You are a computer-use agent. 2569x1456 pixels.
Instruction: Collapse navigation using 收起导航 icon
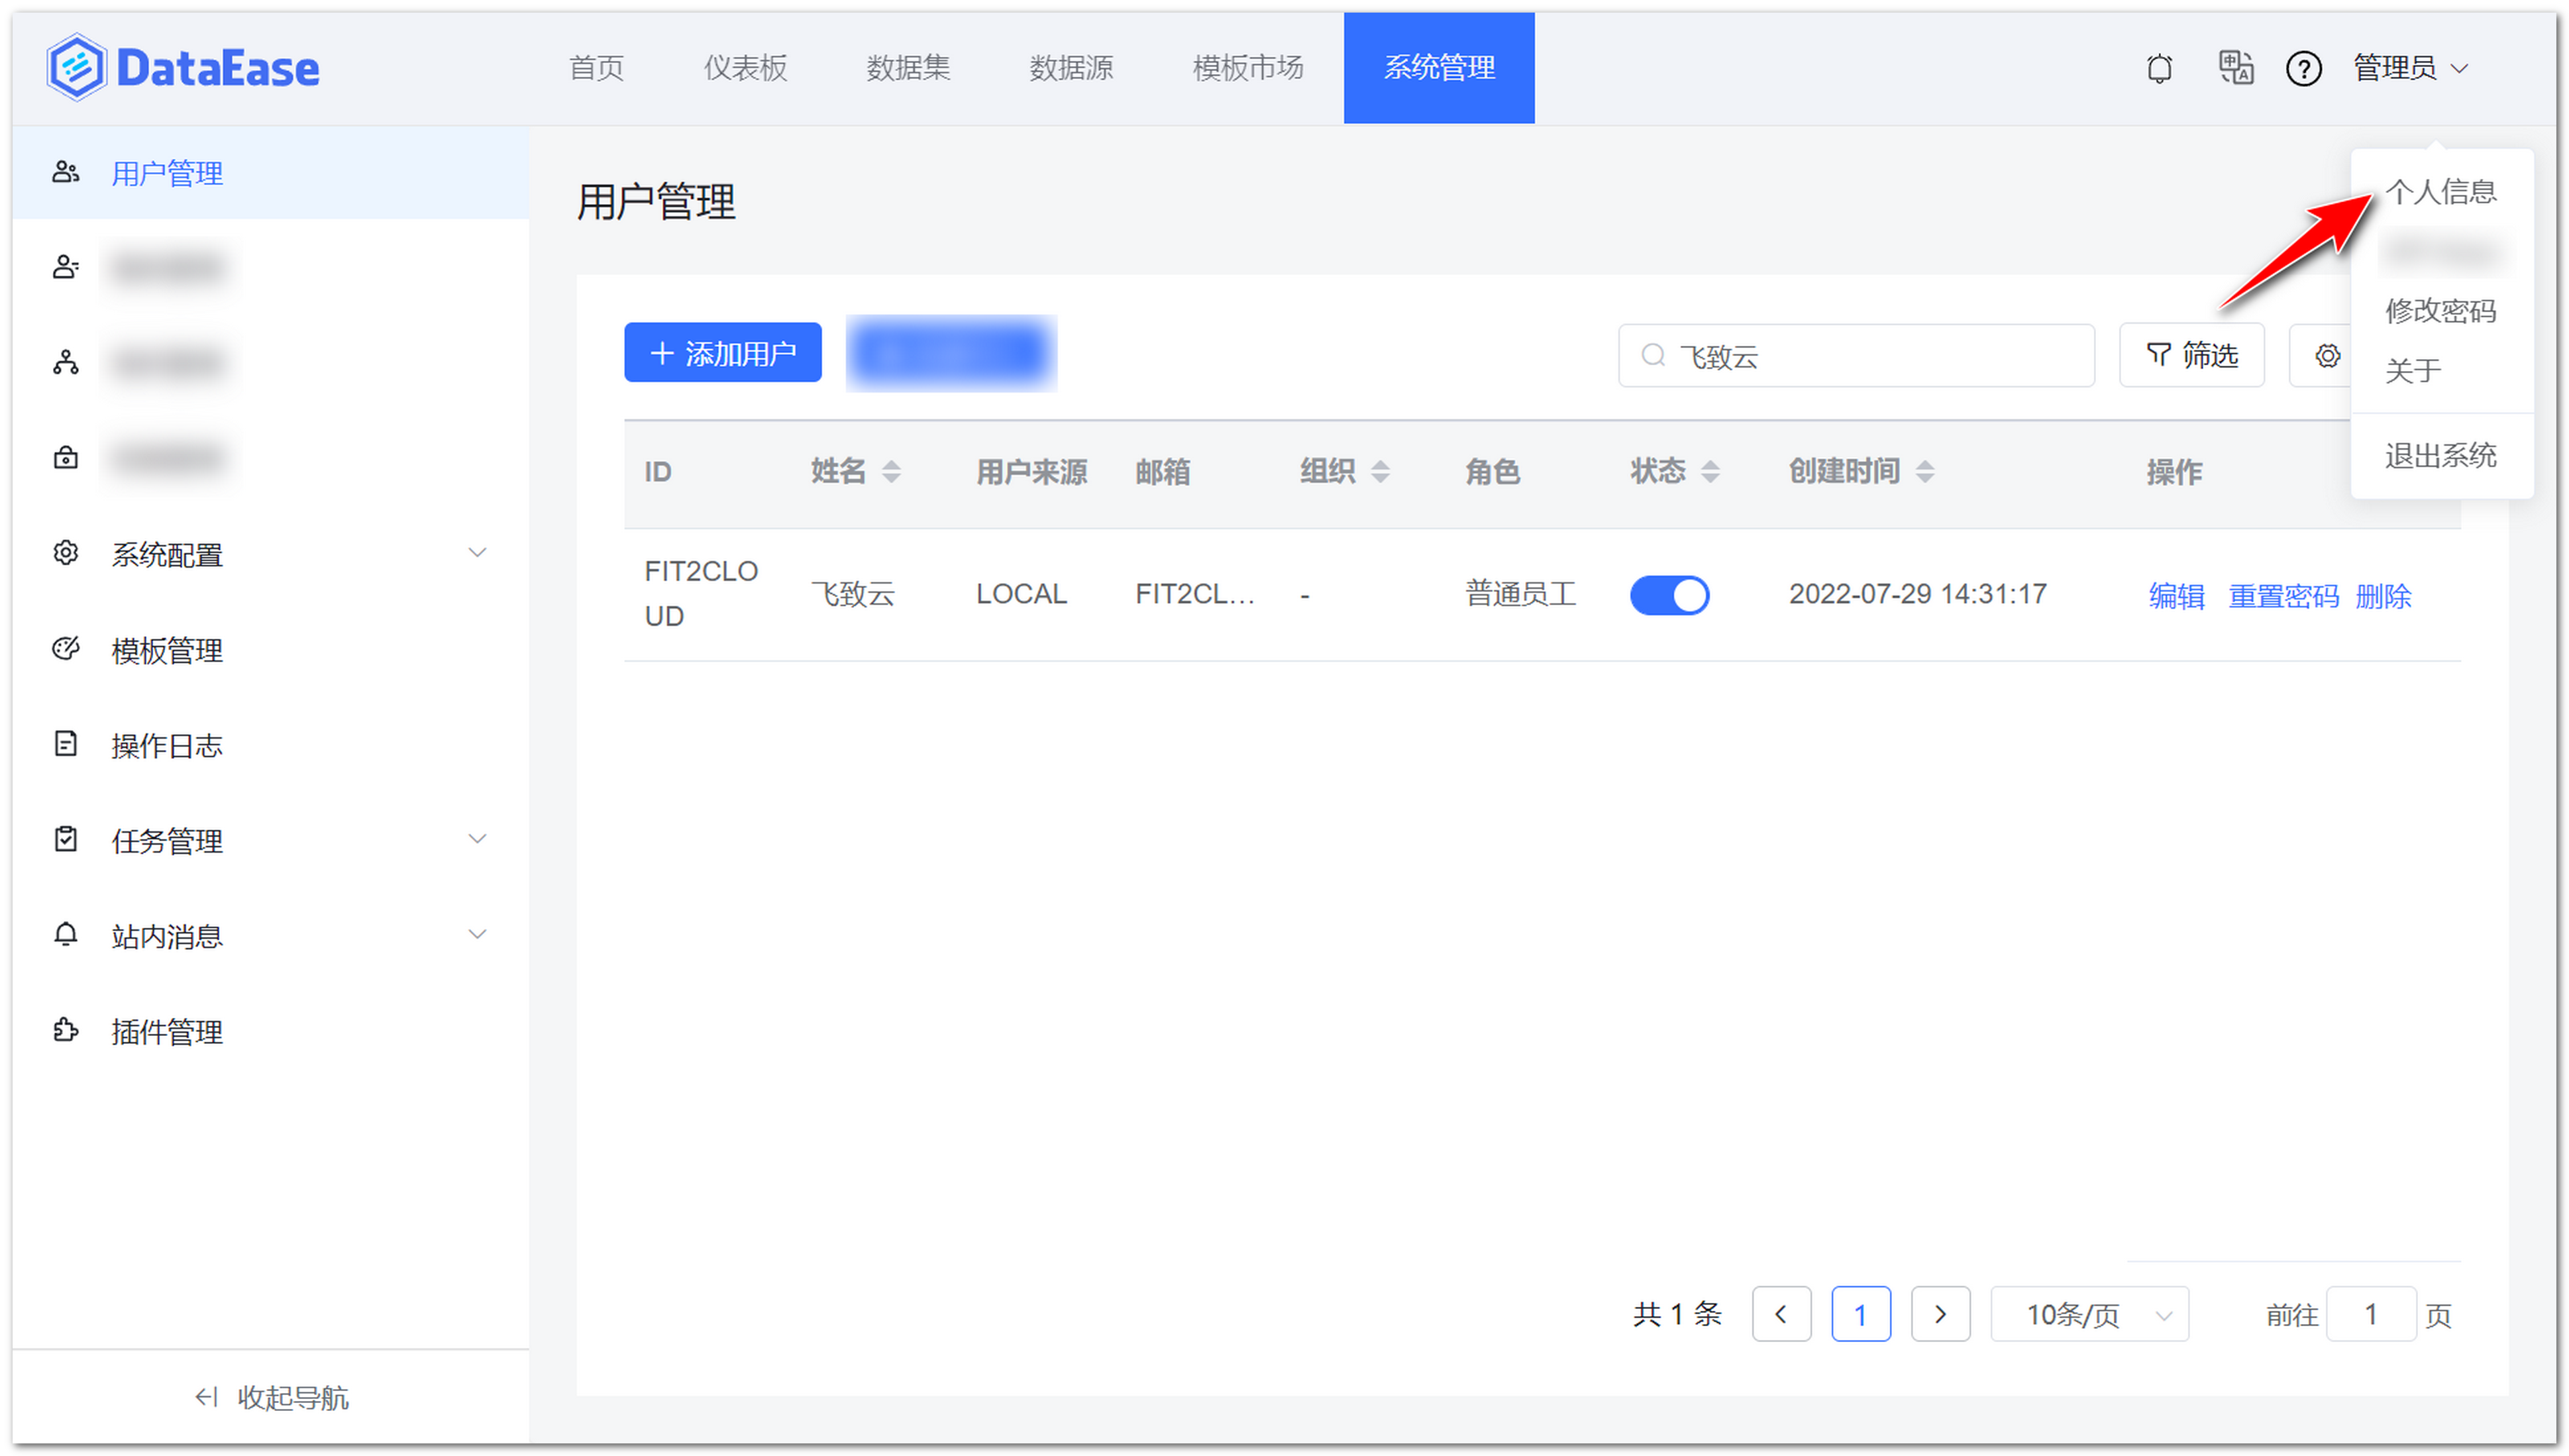(x=206, y=1397)
